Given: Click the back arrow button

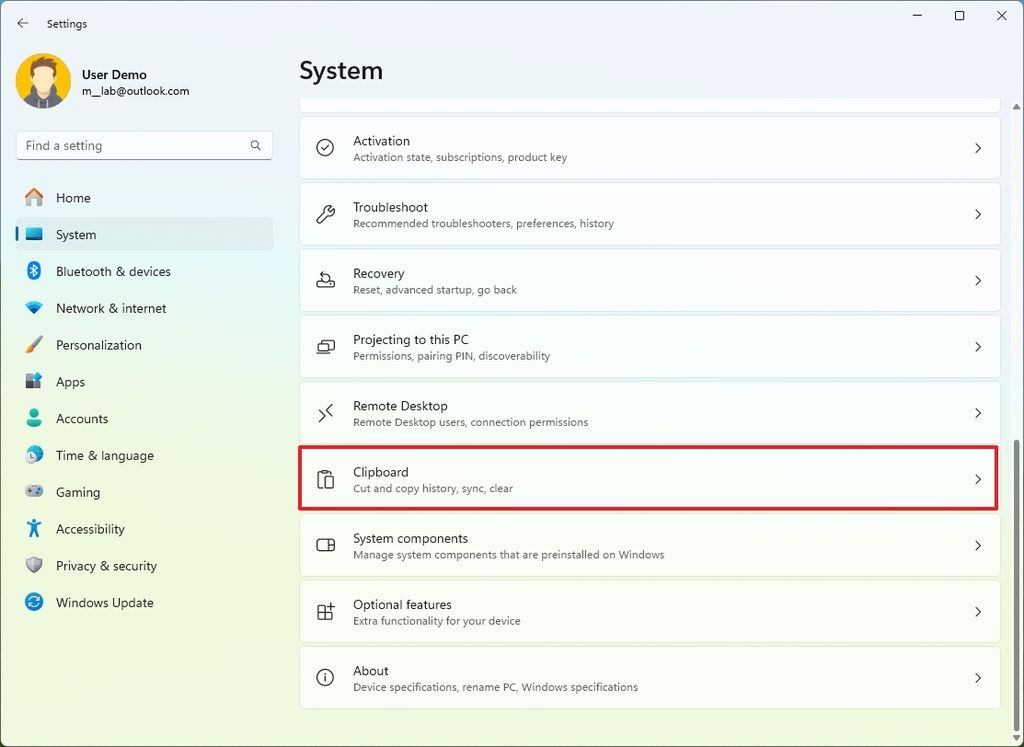Looking at the screenshot, I should 22,23.
